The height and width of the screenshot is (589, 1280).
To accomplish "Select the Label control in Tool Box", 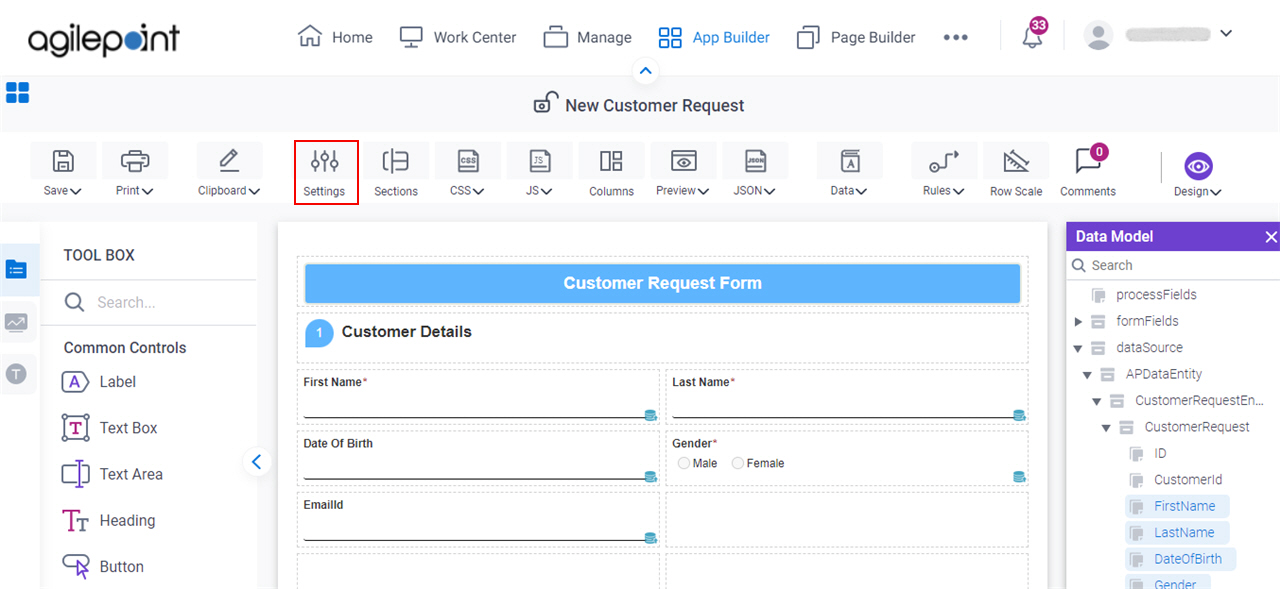I will 99,382.
